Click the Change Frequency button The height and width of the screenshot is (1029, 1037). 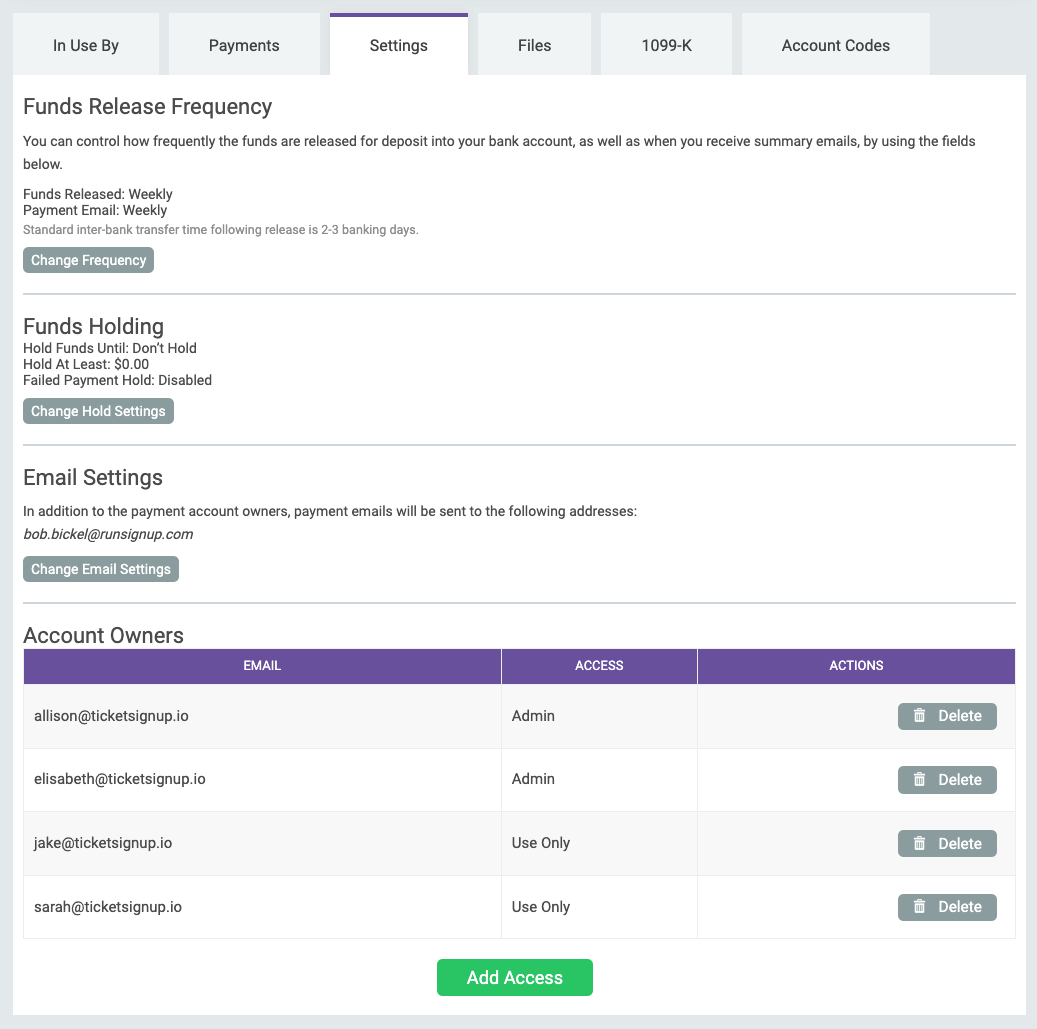[x=89, y=260]
